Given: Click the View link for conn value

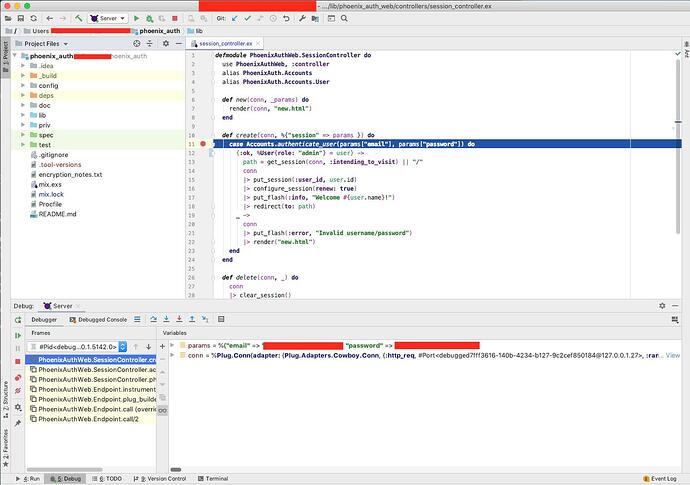Looking at the screenshot, I should click(x=672, y=355).
